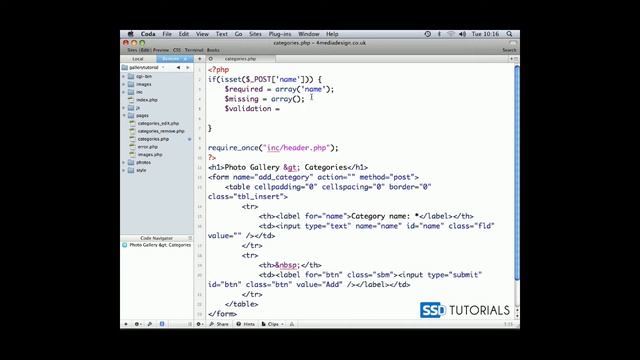Expand the images folder
The image size is (640, 360).
(124, 84)
